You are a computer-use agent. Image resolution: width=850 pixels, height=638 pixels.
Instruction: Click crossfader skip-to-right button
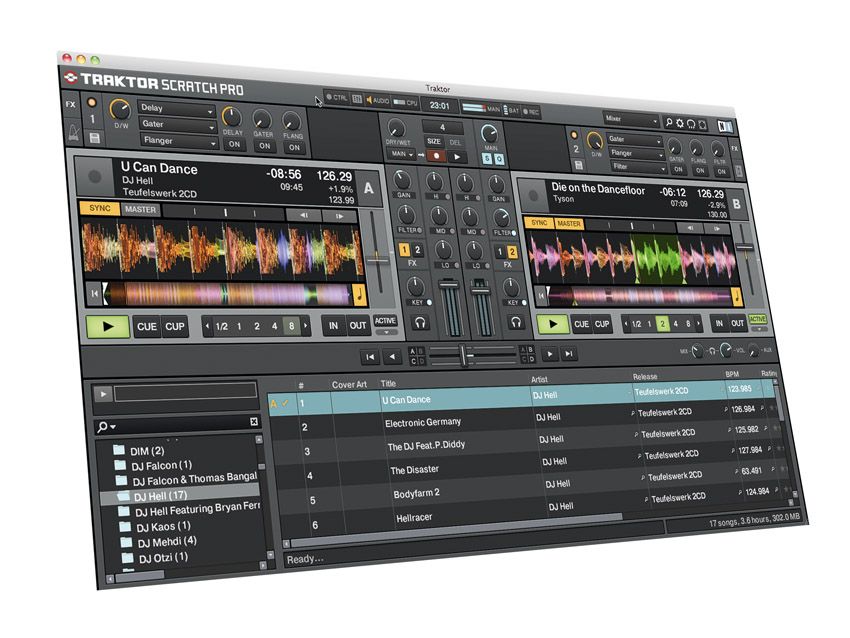[x=569, y=354]
